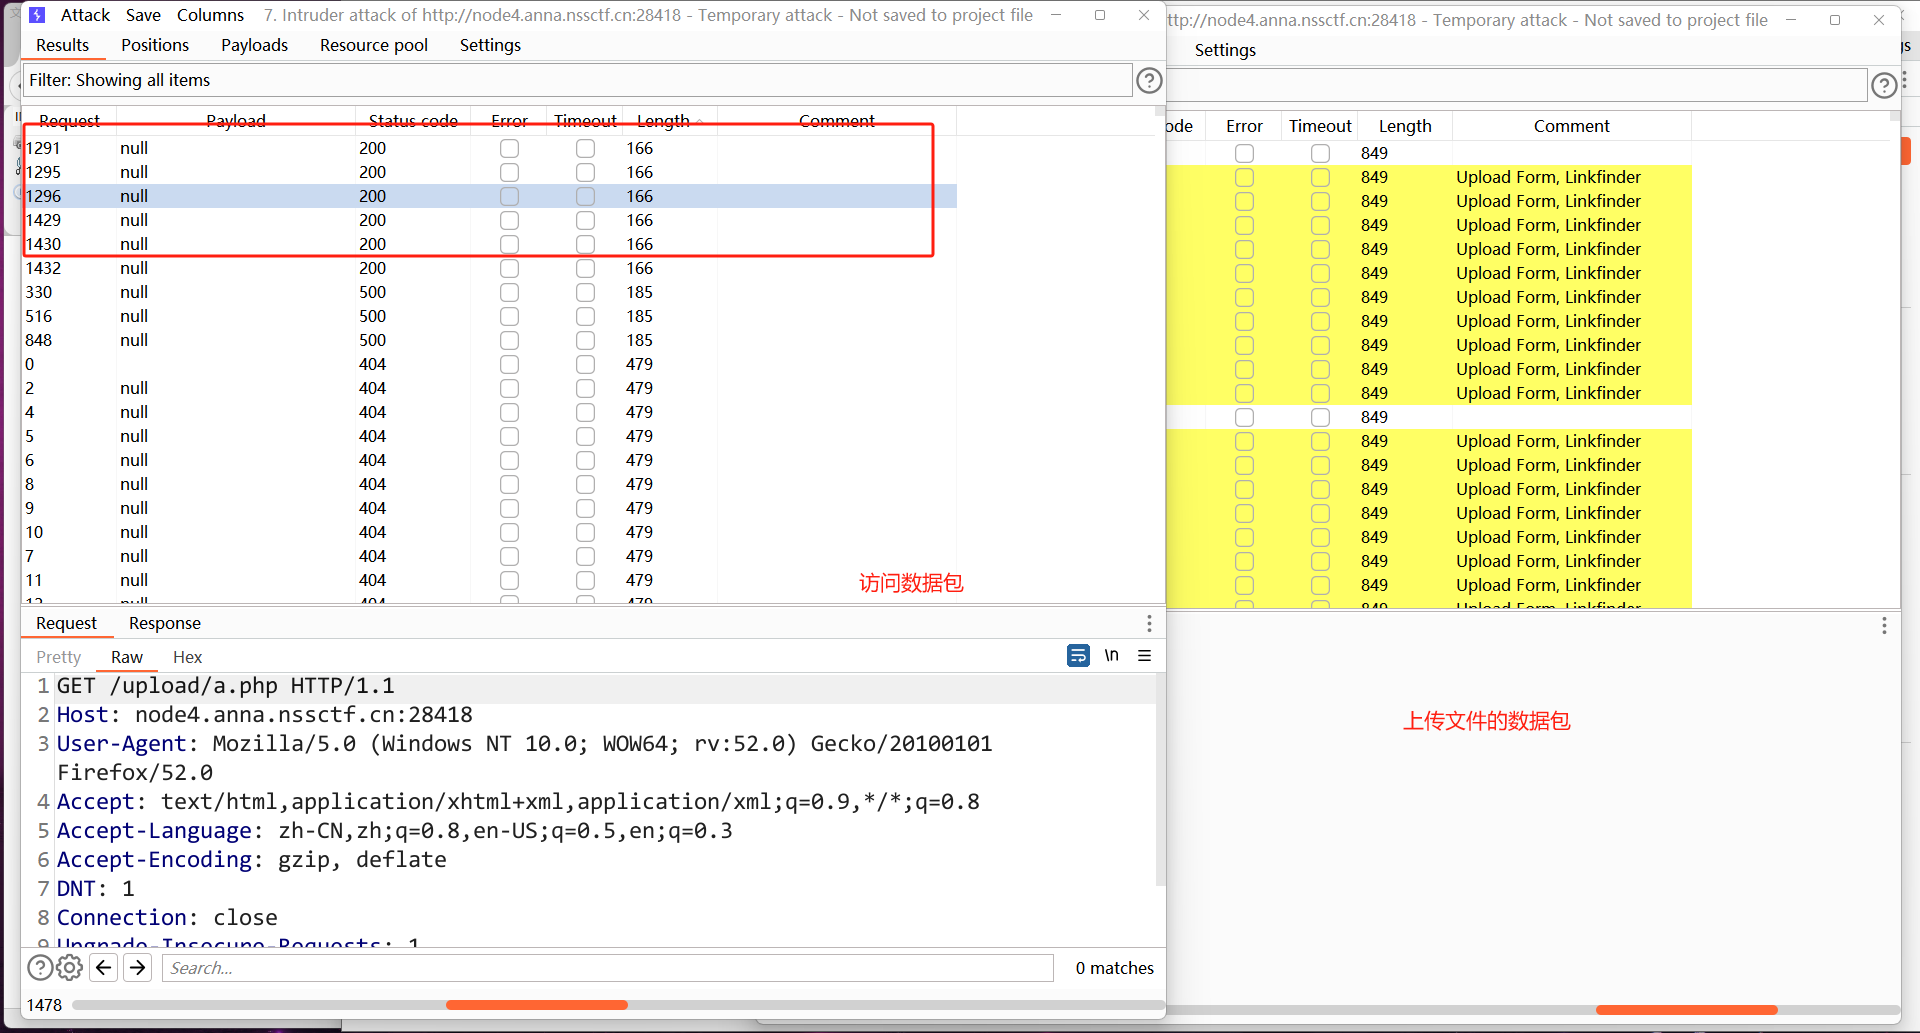Image resolution: width=1920 pixels, height=1033 pixels.
Task: Switch to Raw view
Action: 127,657
